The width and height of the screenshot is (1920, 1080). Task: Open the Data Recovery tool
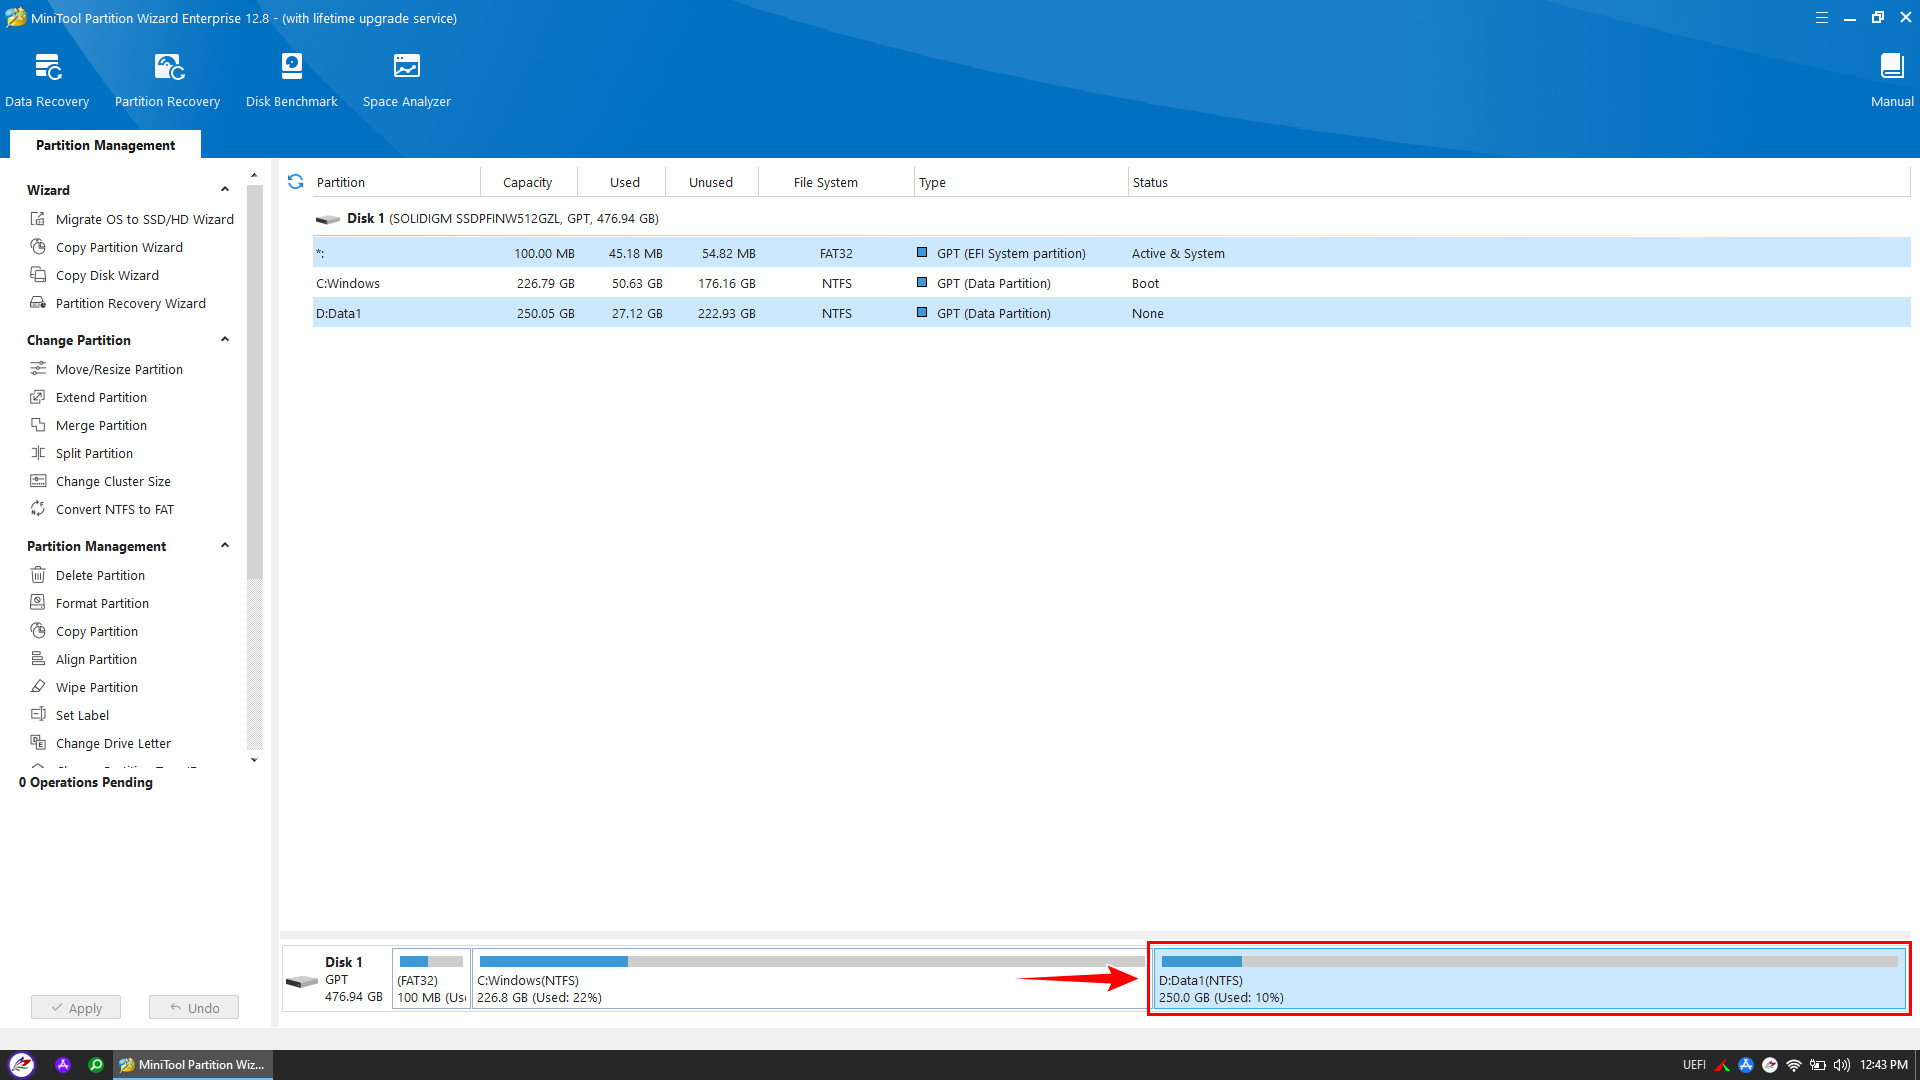tap(48, 78)
